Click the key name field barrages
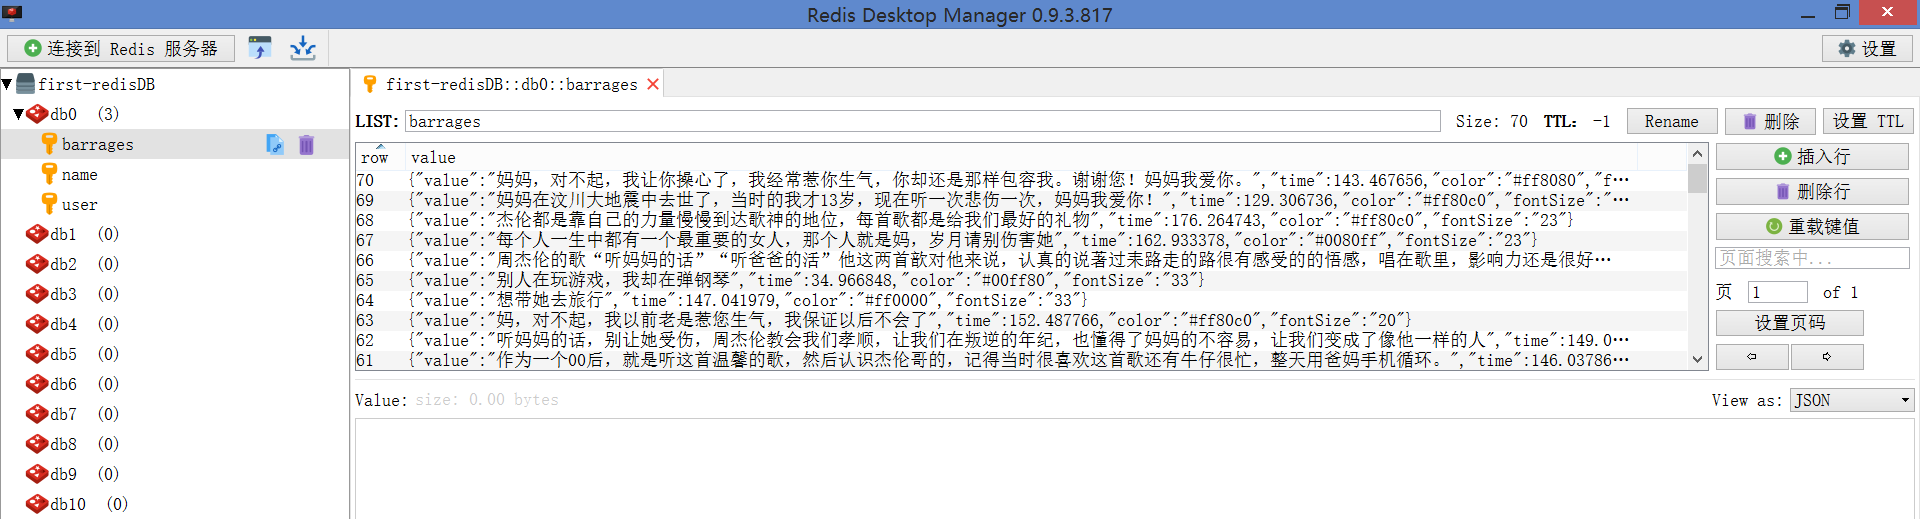This screenshot has width=1920, height=519. (x=922, y=121)
